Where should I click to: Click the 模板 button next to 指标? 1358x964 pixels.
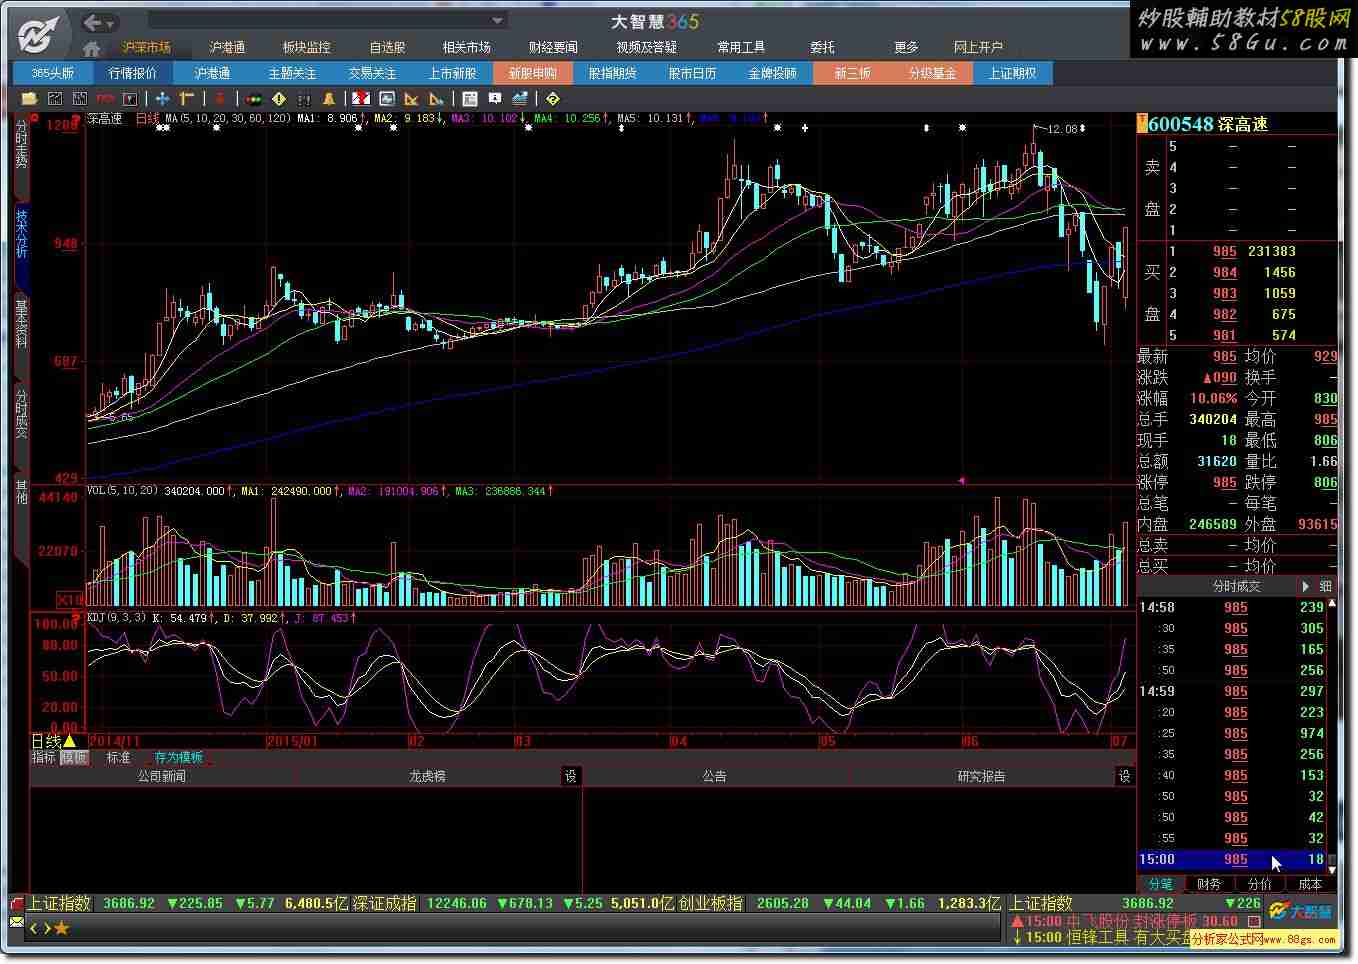74,758
